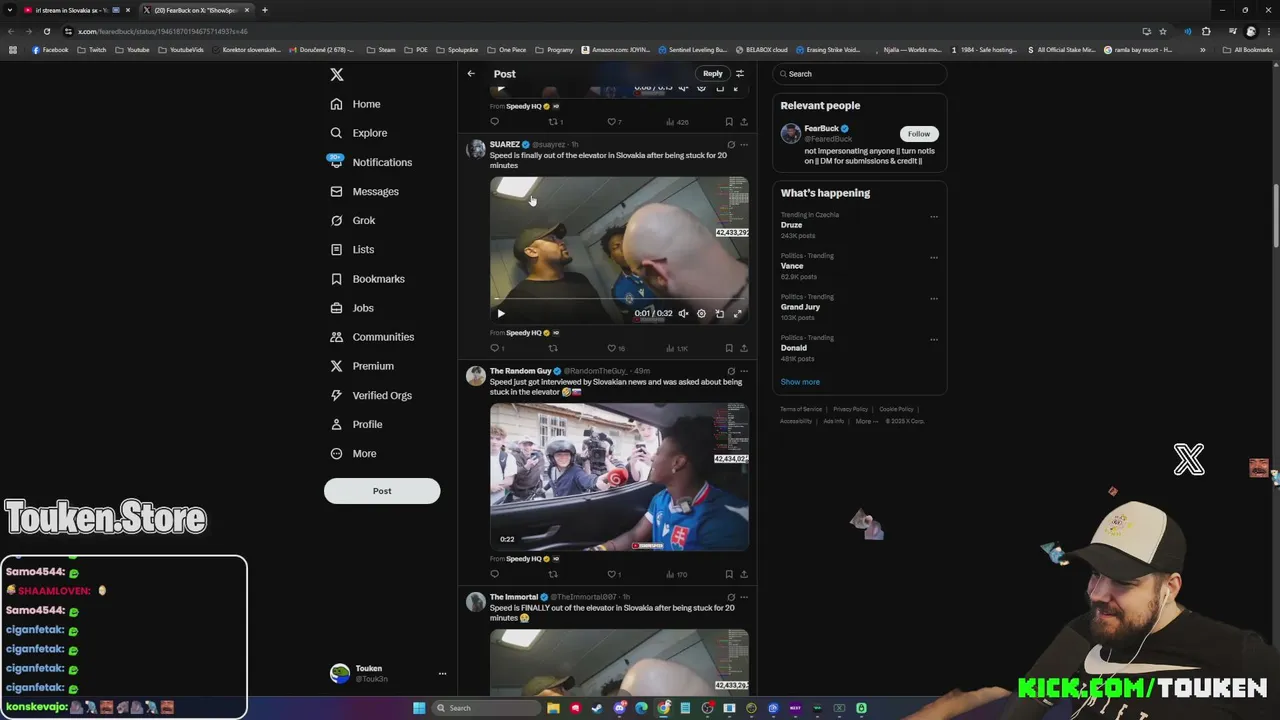Image resolution: width=1280 pixels, height=720 pixels.
Task: Open more options on SUAREZ post
Action: (743, 145)
